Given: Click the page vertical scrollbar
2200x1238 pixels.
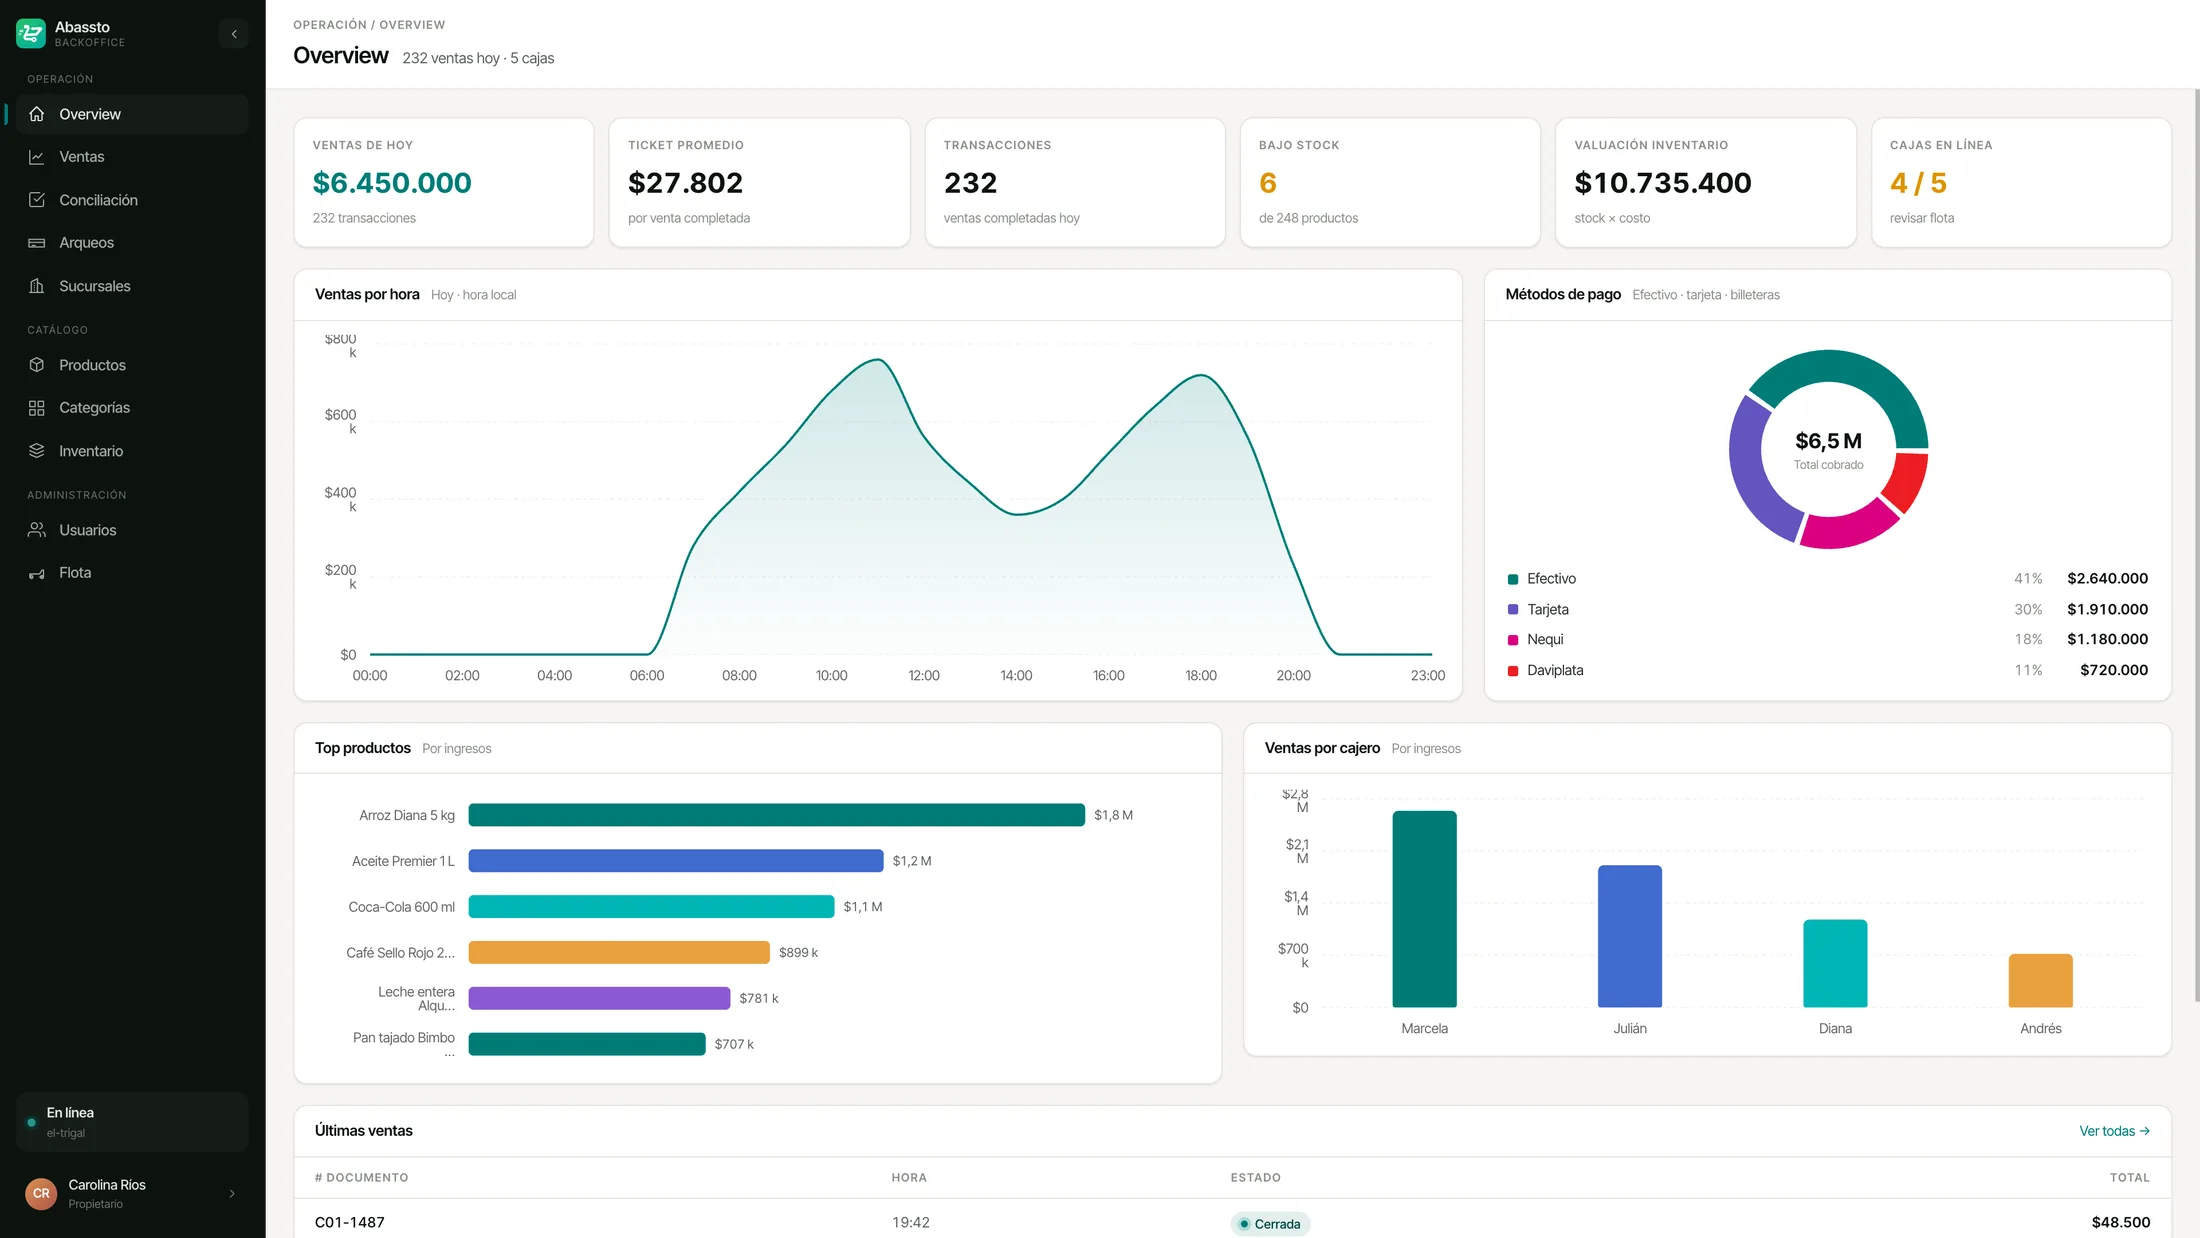Looking at the screenshot, I should tap(2196, 545).
